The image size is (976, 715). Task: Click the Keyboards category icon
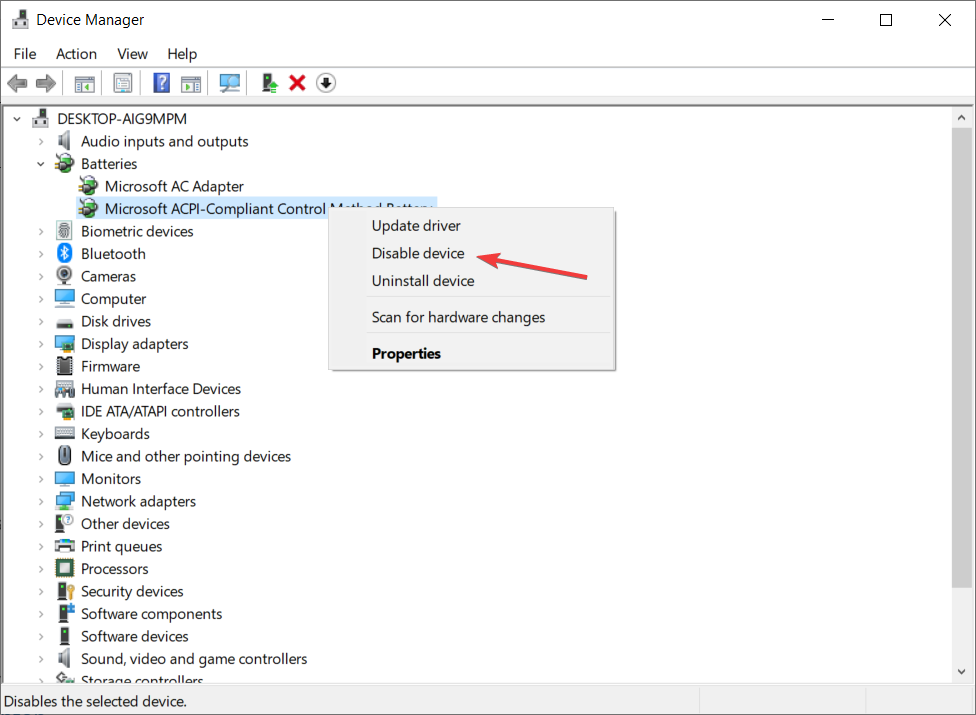point(65,433)
